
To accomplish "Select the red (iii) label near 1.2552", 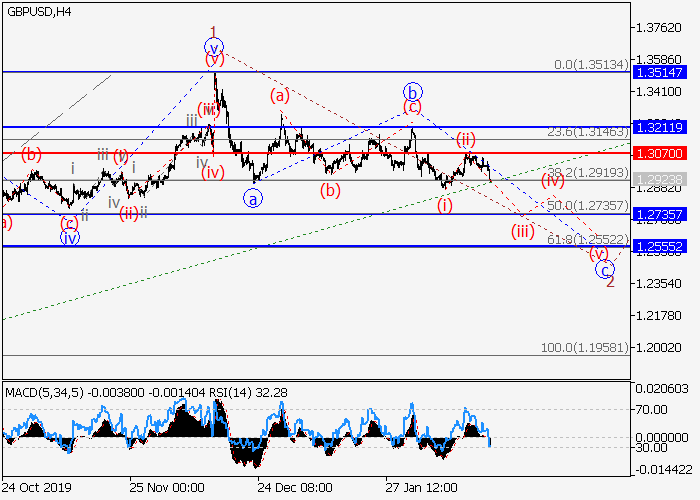I will (x=522, y=231).
